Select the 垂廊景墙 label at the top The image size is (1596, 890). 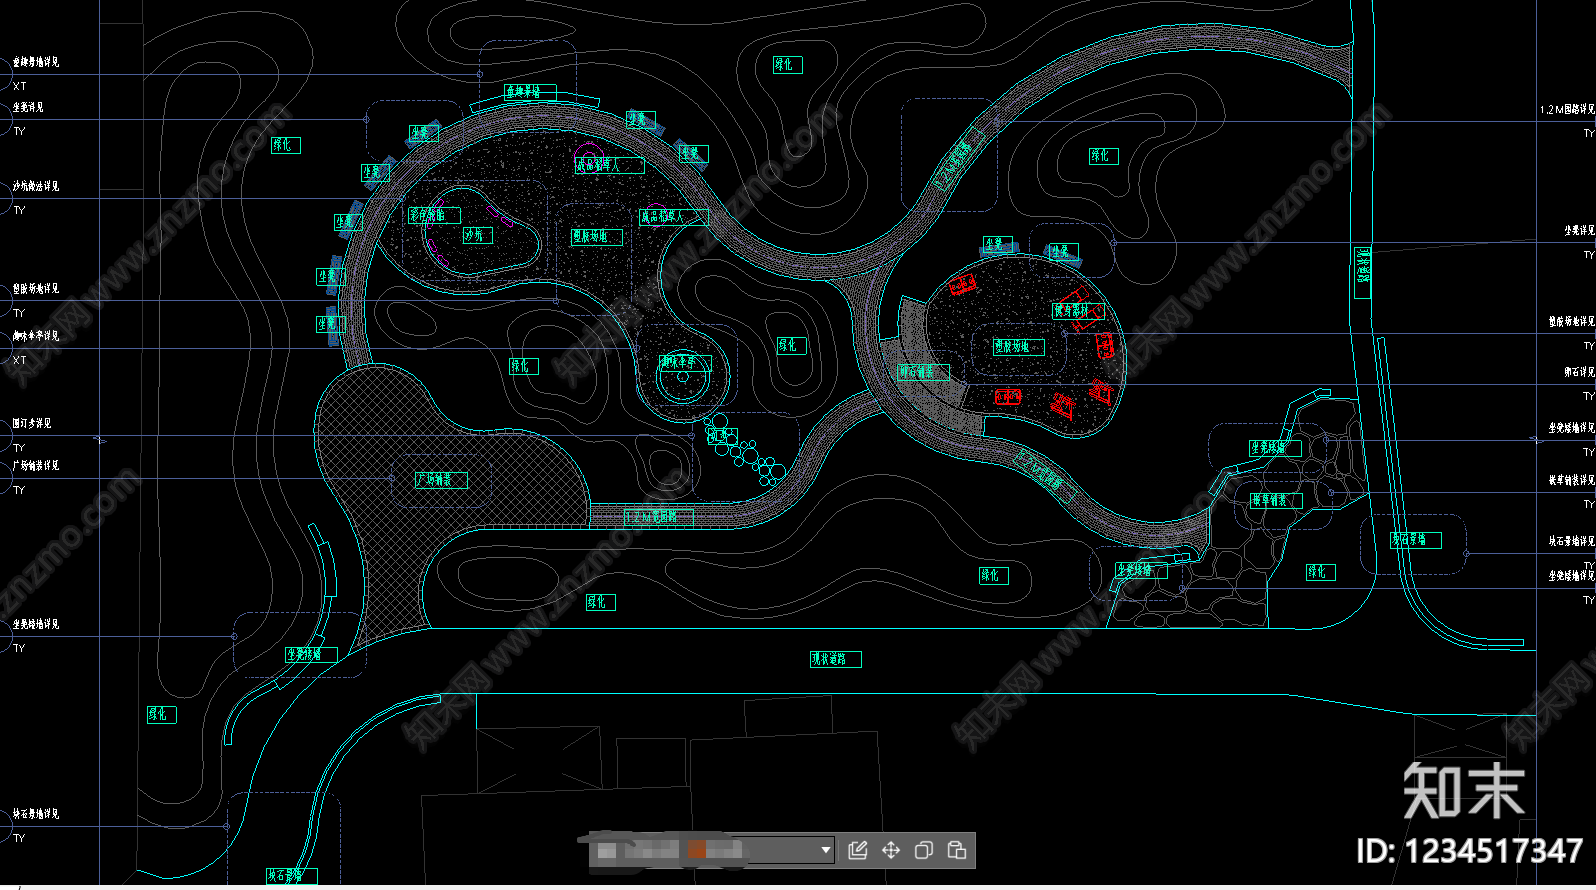(x=531, y=91)
